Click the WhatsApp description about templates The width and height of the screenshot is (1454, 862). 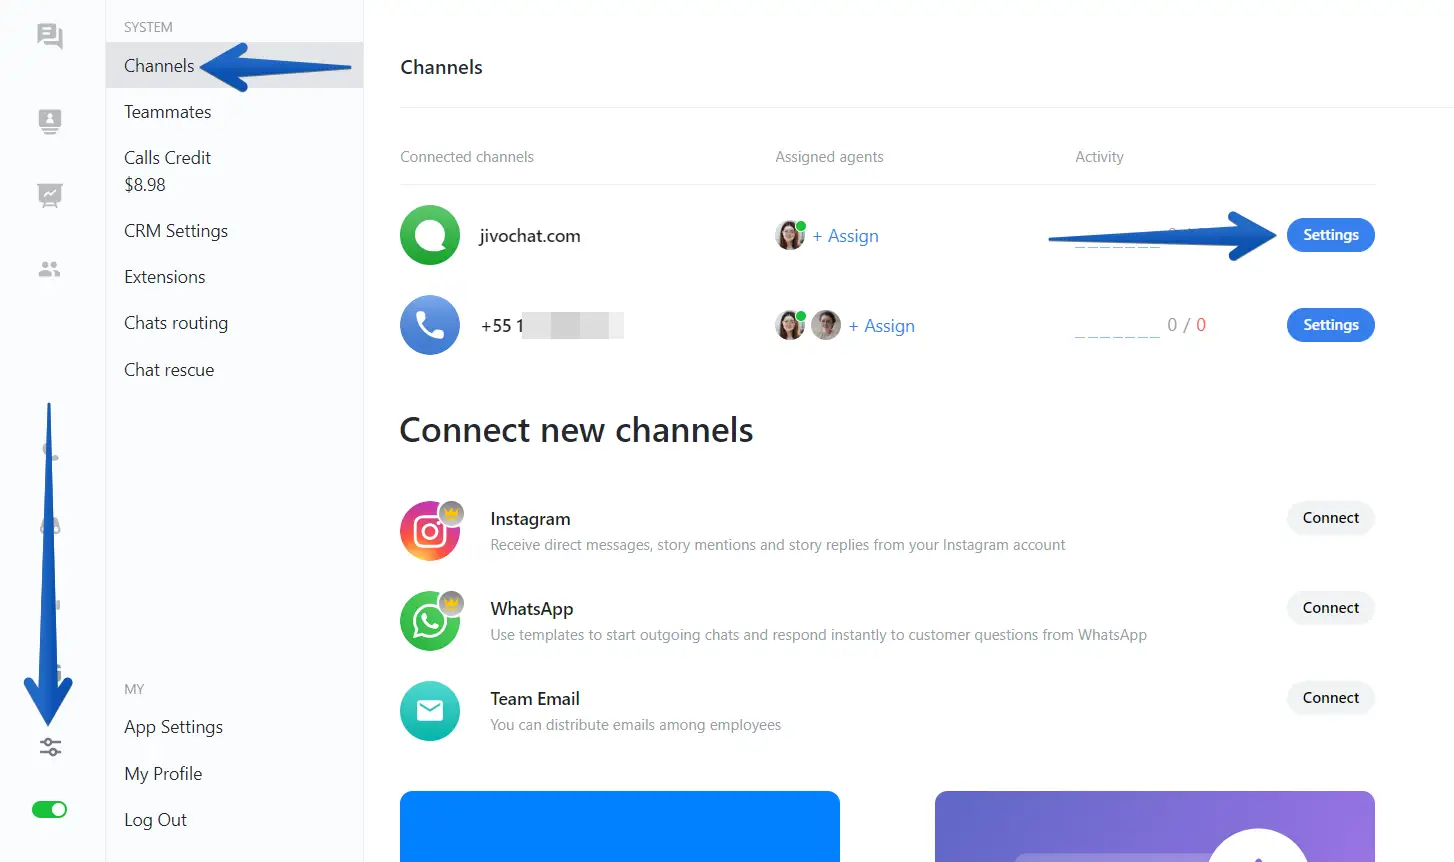click(x=818, y=635)
